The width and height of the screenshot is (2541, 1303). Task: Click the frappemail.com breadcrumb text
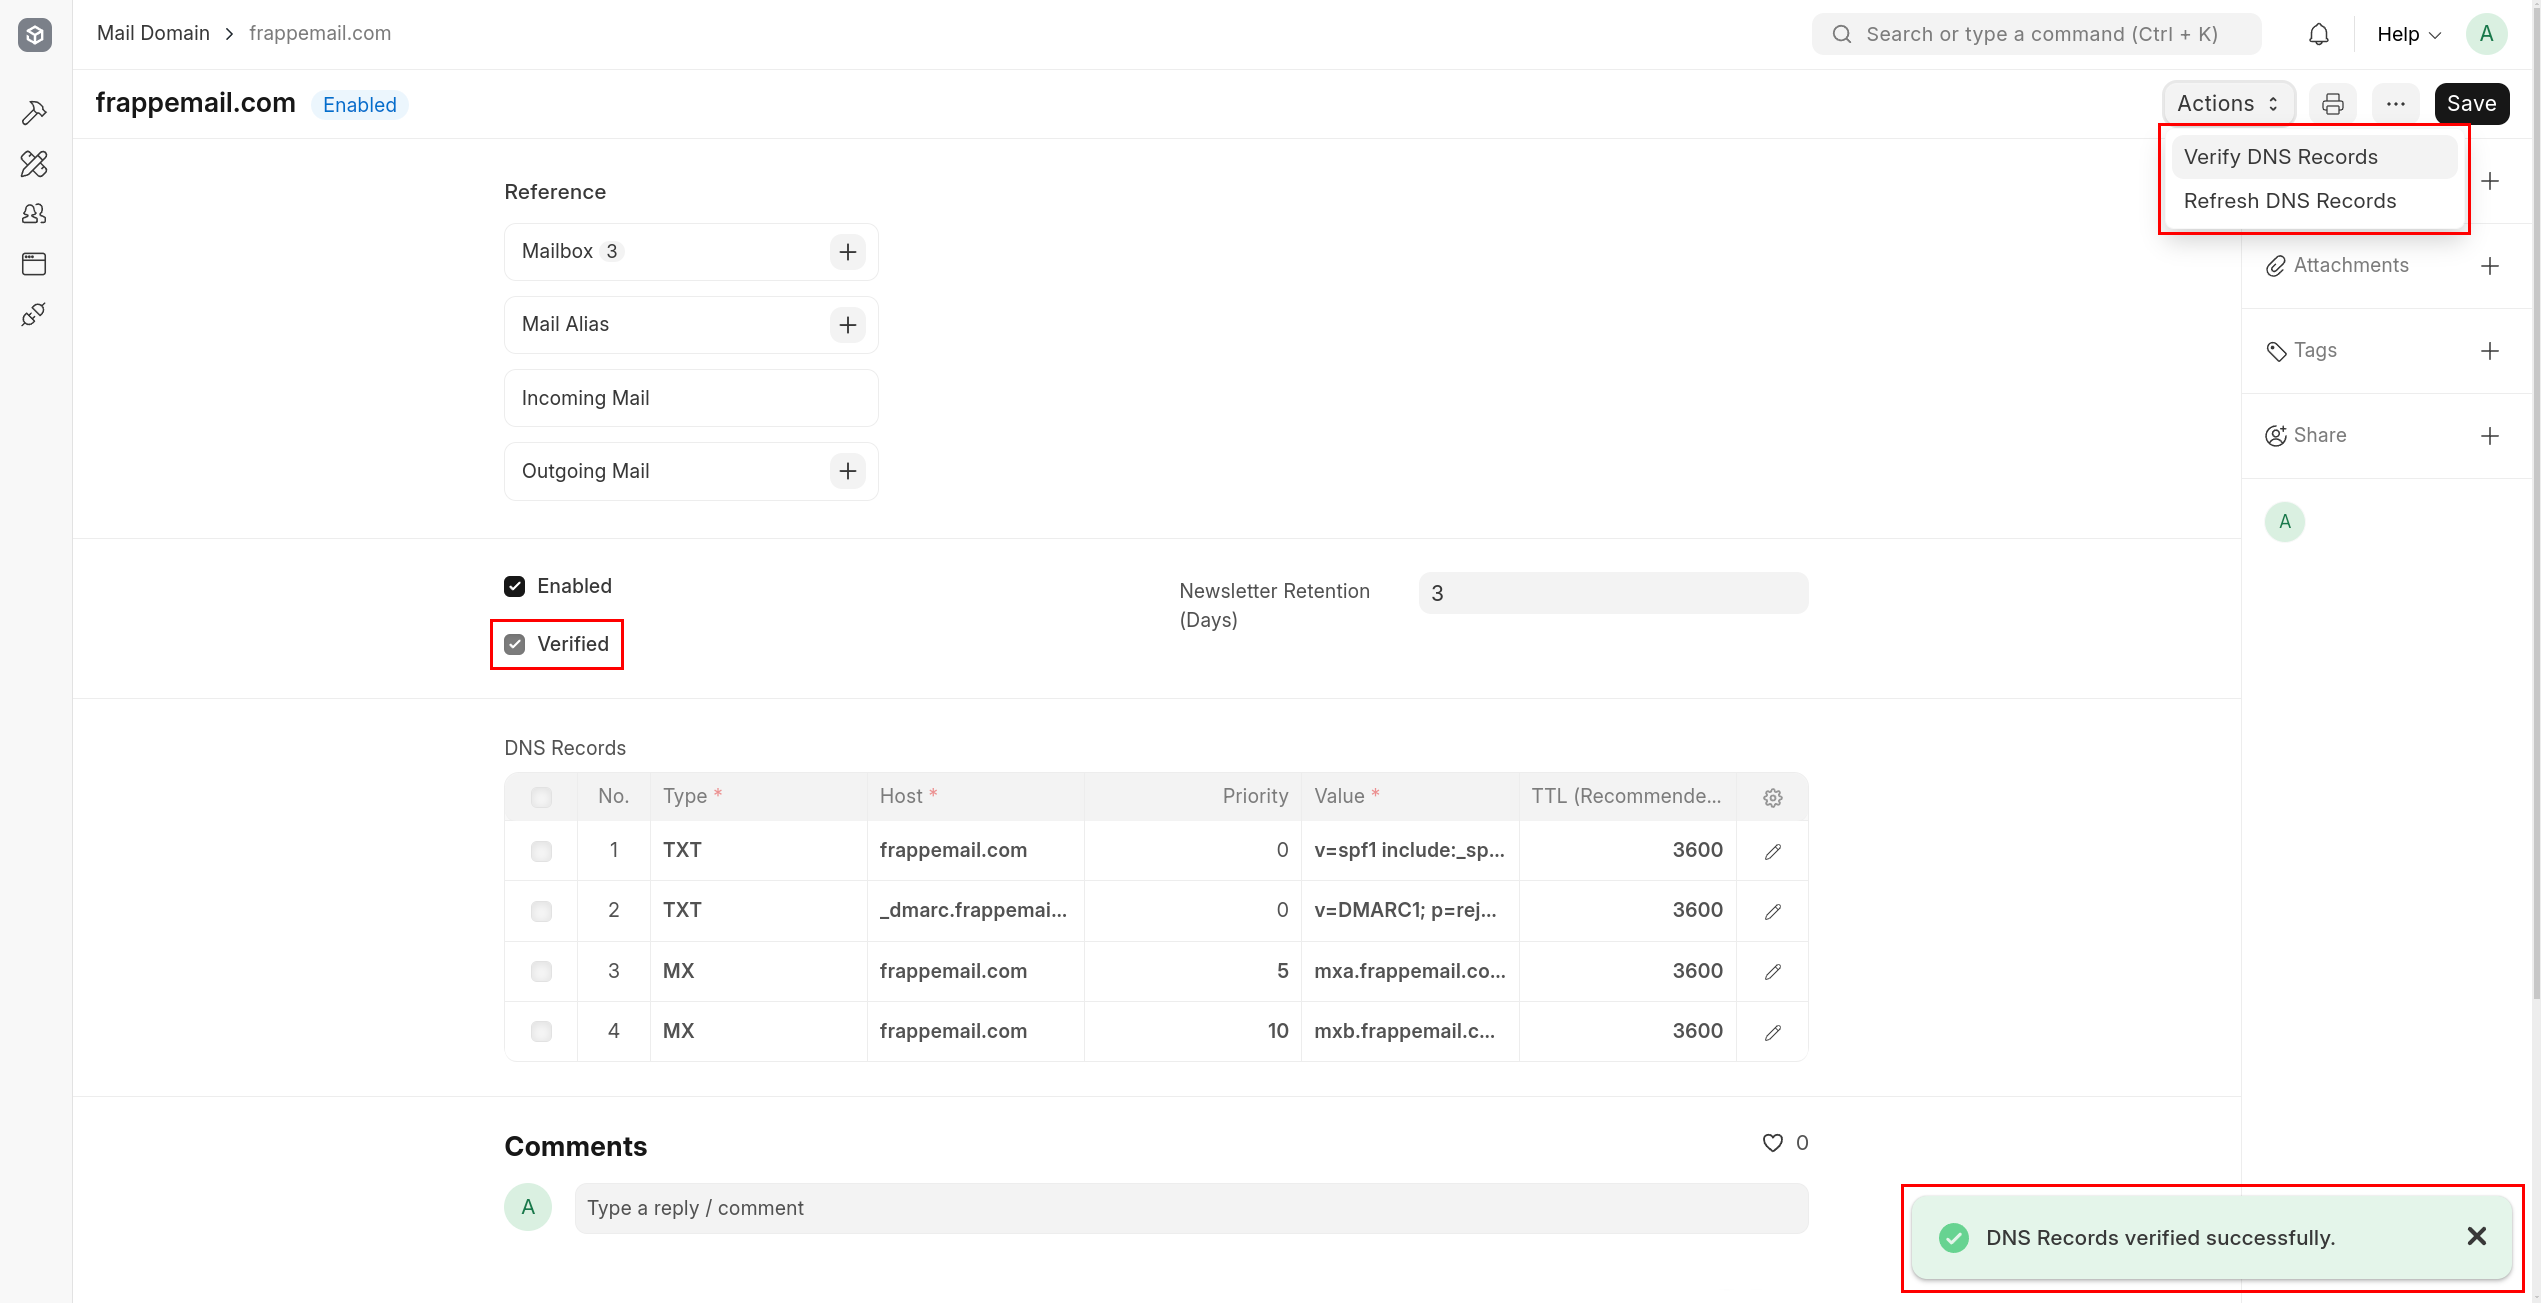320,33
